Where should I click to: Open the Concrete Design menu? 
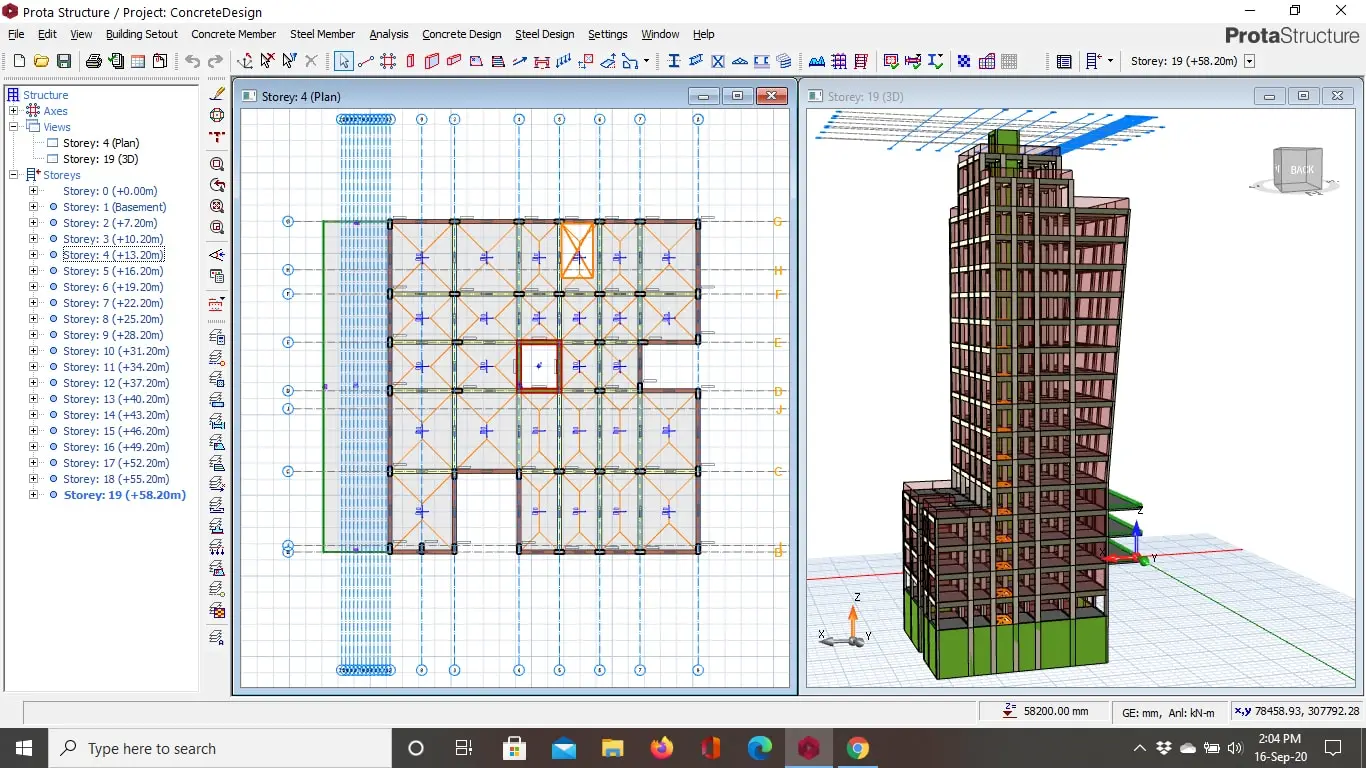point(461,34)
